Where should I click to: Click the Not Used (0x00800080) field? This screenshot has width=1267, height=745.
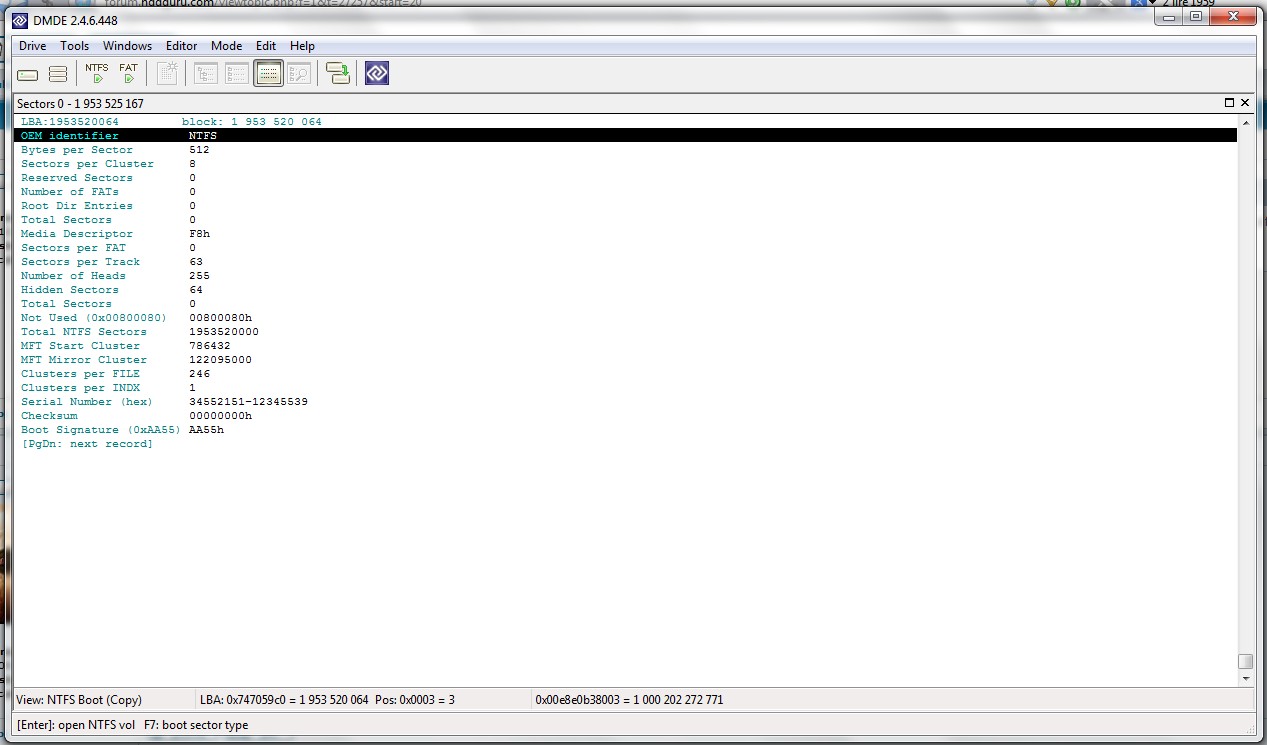coord(626,318)
